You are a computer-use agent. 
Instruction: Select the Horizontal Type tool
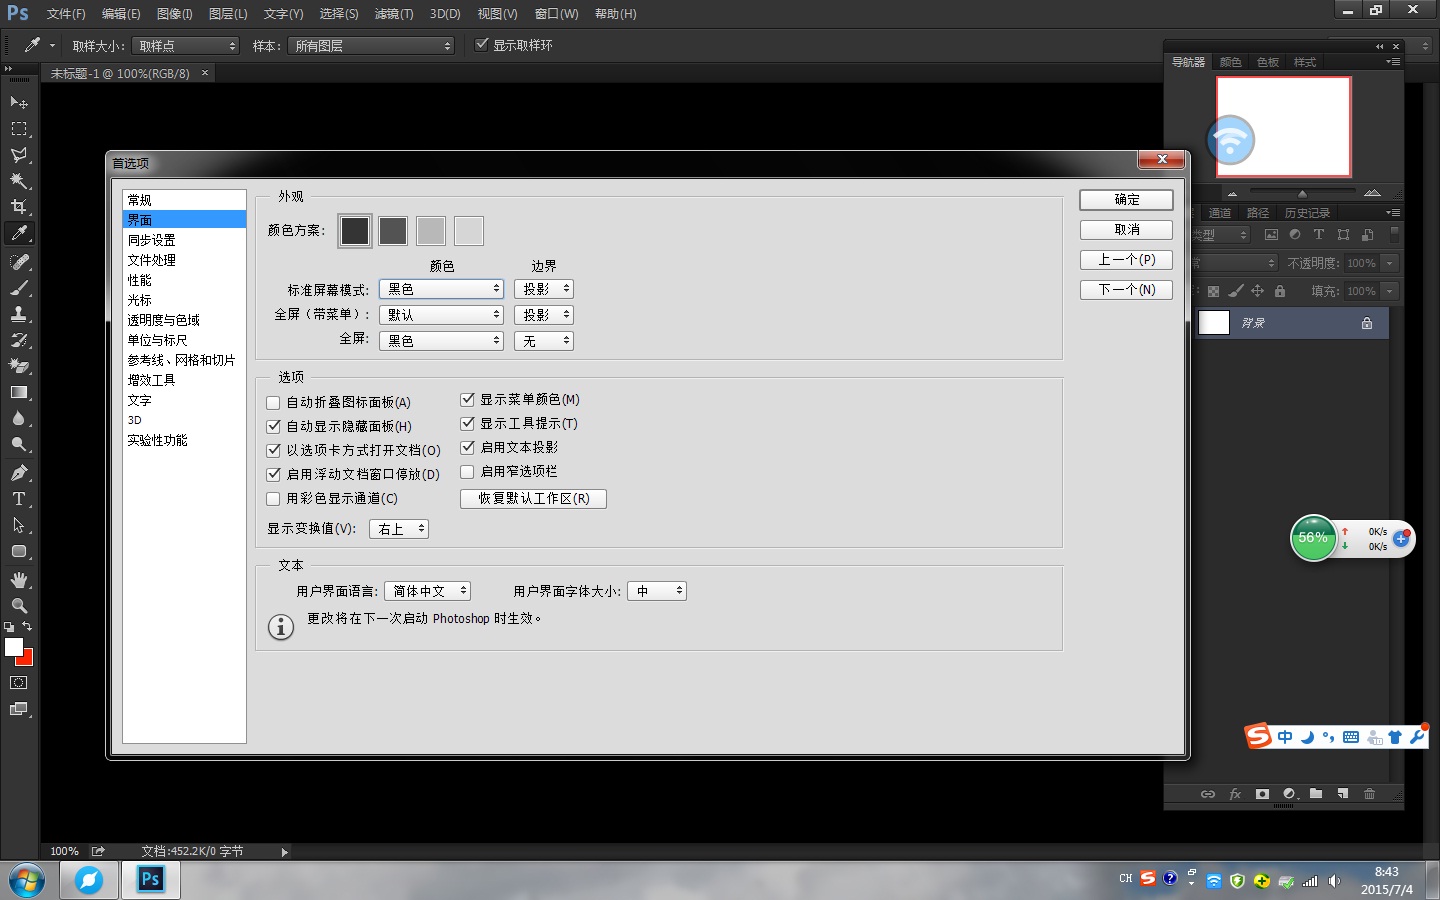pos(19,499)
